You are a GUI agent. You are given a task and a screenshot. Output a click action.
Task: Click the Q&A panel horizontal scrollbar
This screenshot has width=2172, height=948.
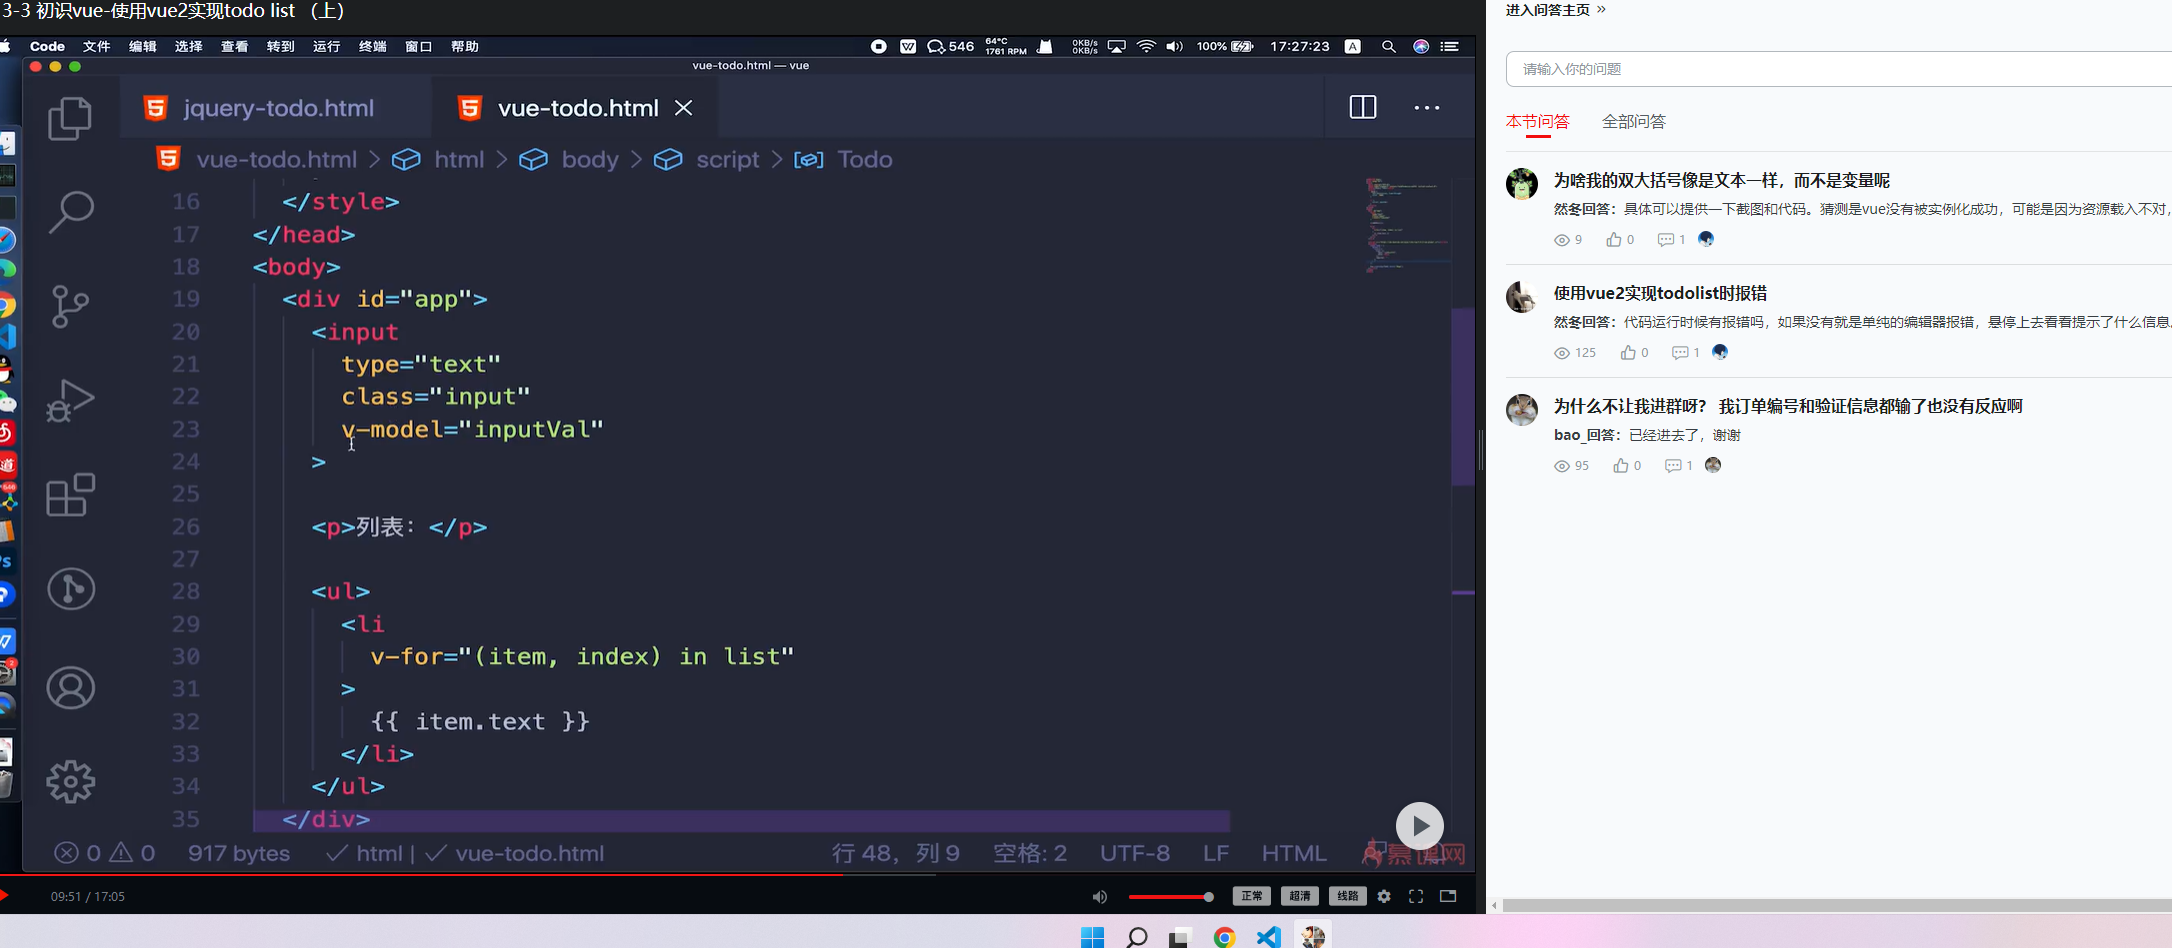coord(1837,906)
